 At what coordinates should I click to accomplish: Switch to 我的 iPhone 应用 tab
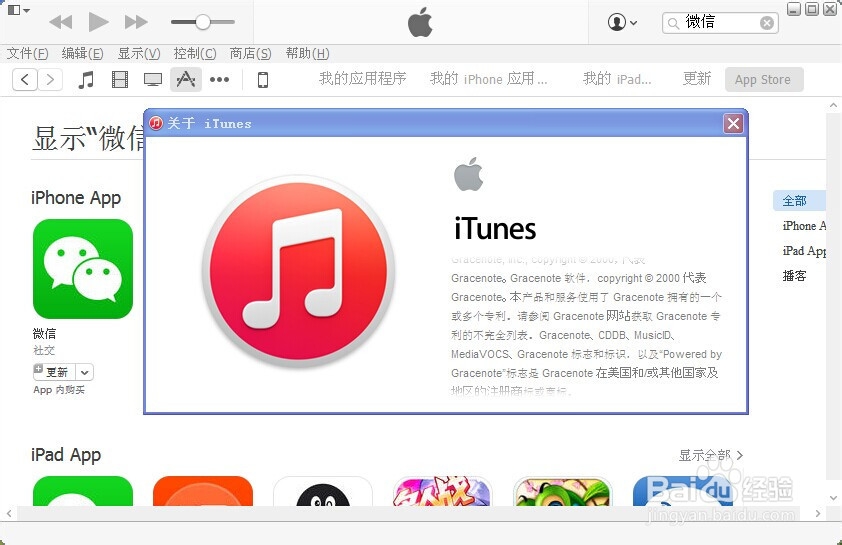pyautogui.click(x=489, y=79)
